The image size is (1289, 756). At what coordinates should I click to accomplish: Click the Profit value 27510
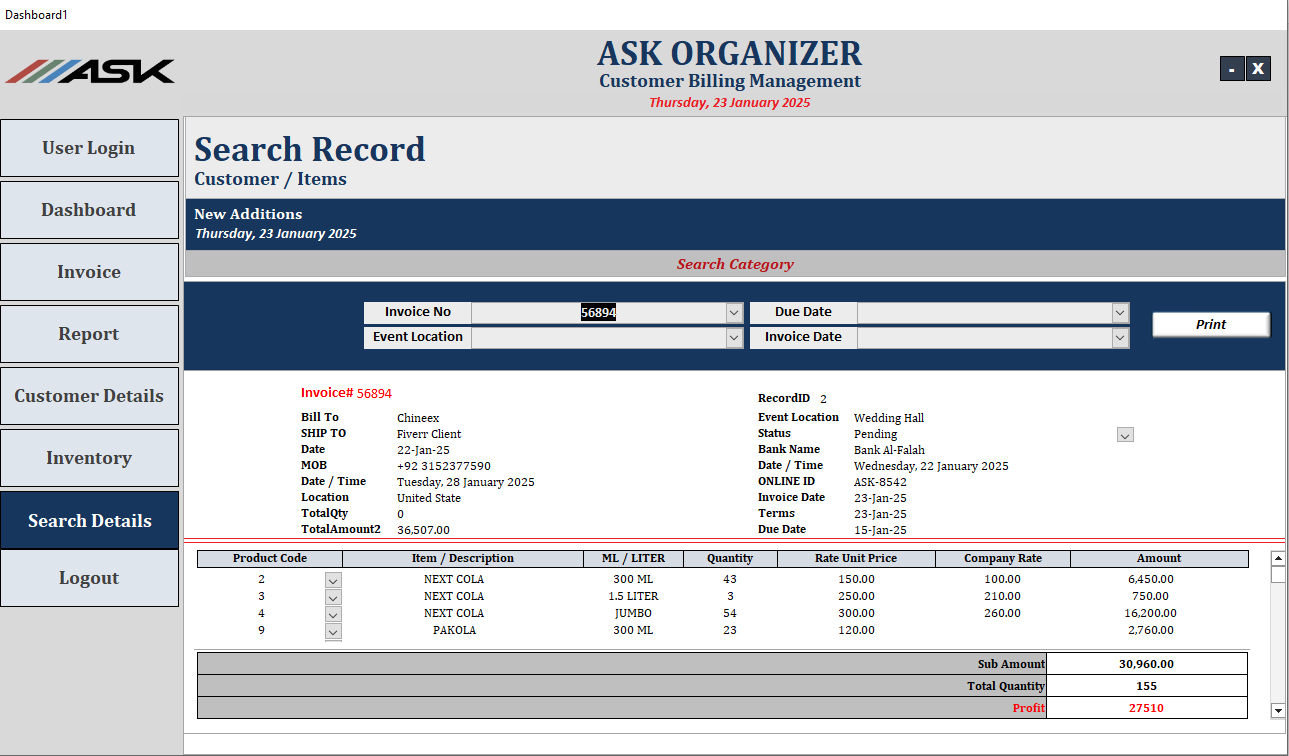tap(1147, 708)
